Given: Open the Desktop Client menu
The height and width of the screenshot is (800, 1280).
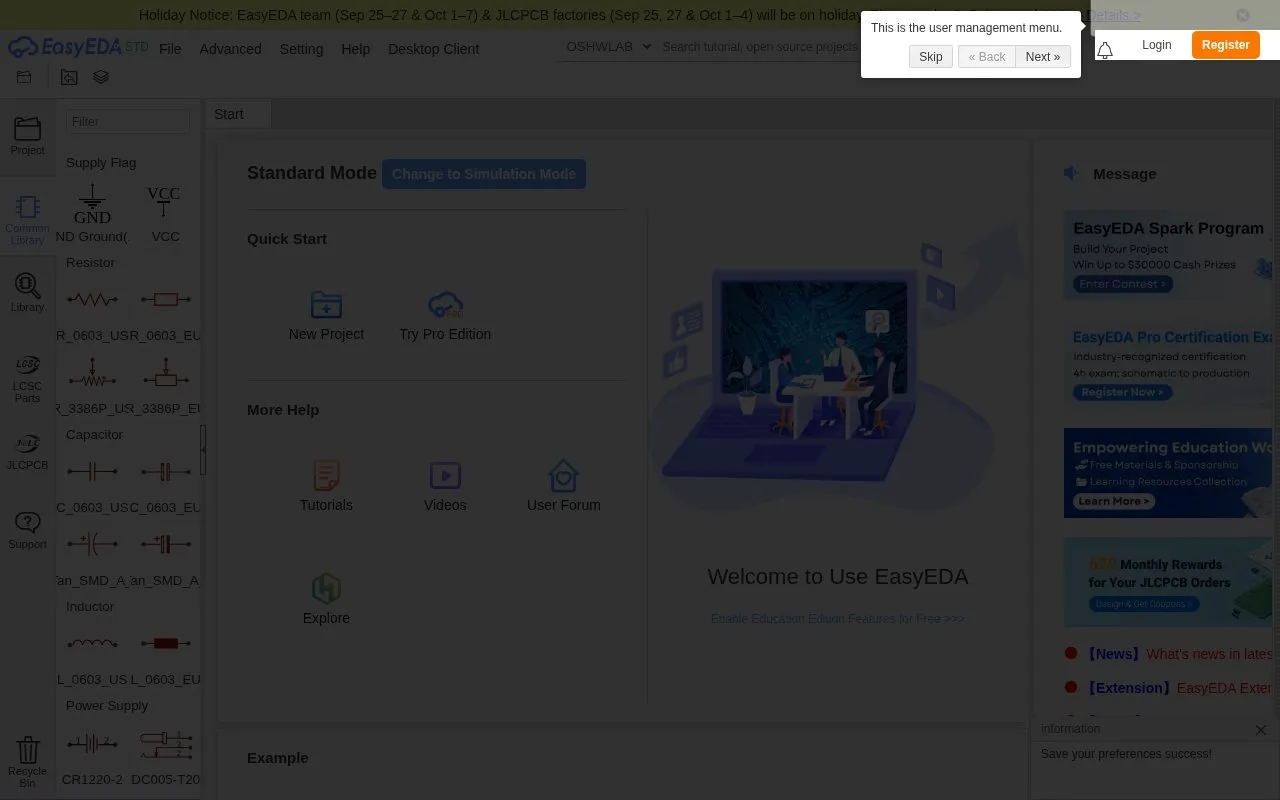Looking at the screenshot, I should (433, 49).
